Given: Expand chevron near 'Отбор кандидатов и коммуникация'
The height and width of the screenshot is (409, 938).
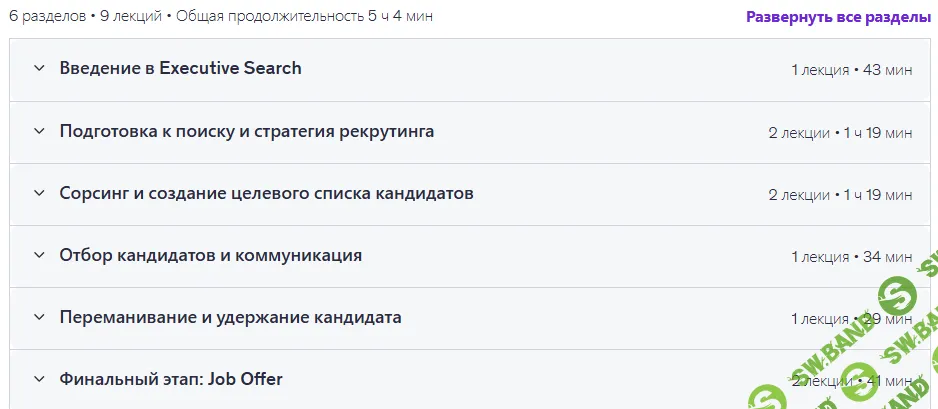Looking at the screenshot, I should (x=39, y=255).
